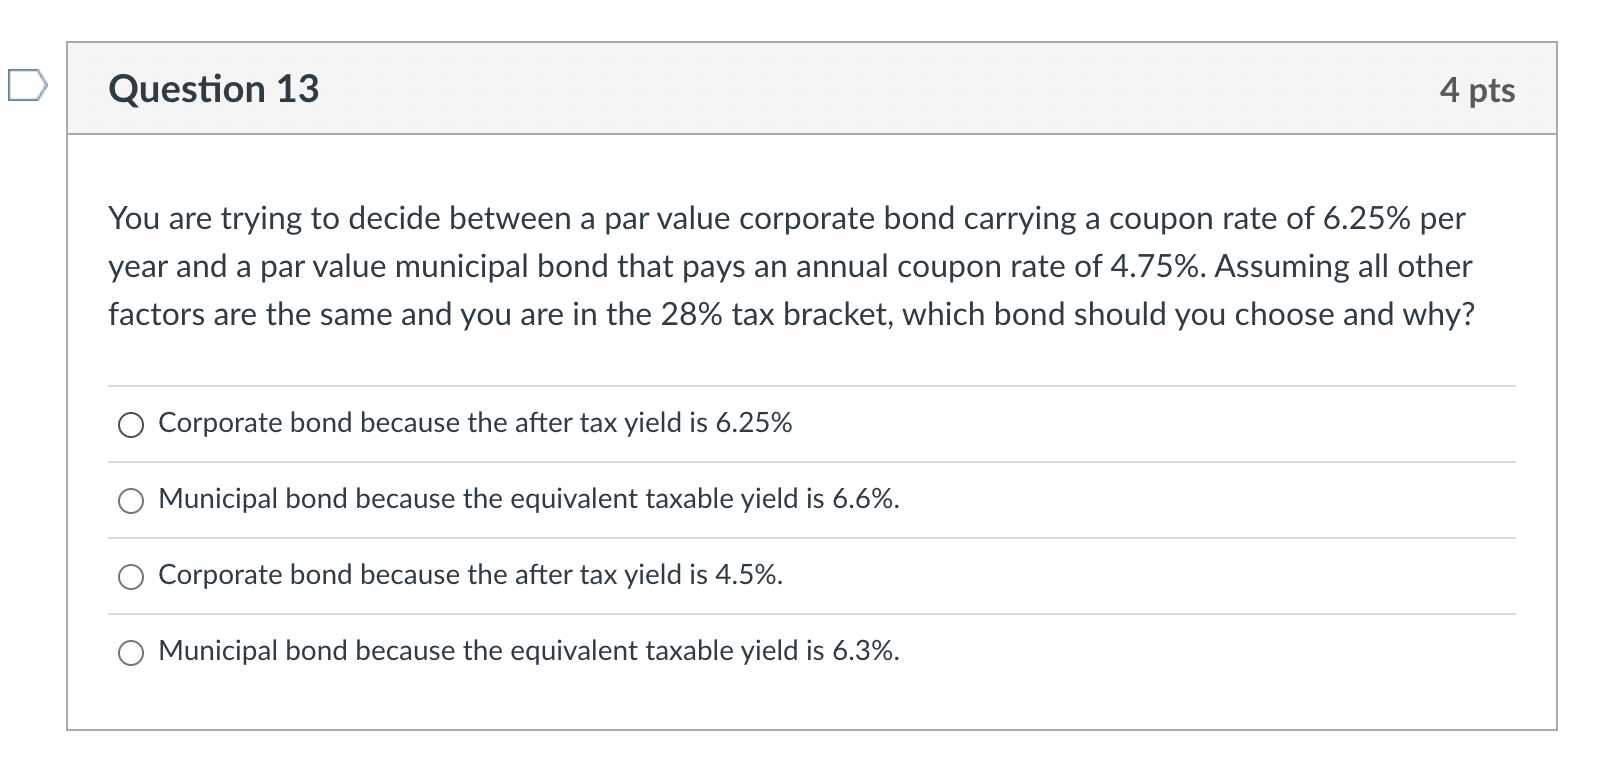1612x774 pixels.
Task: Click the fourth answer option row
Action: tap(528, 652)
